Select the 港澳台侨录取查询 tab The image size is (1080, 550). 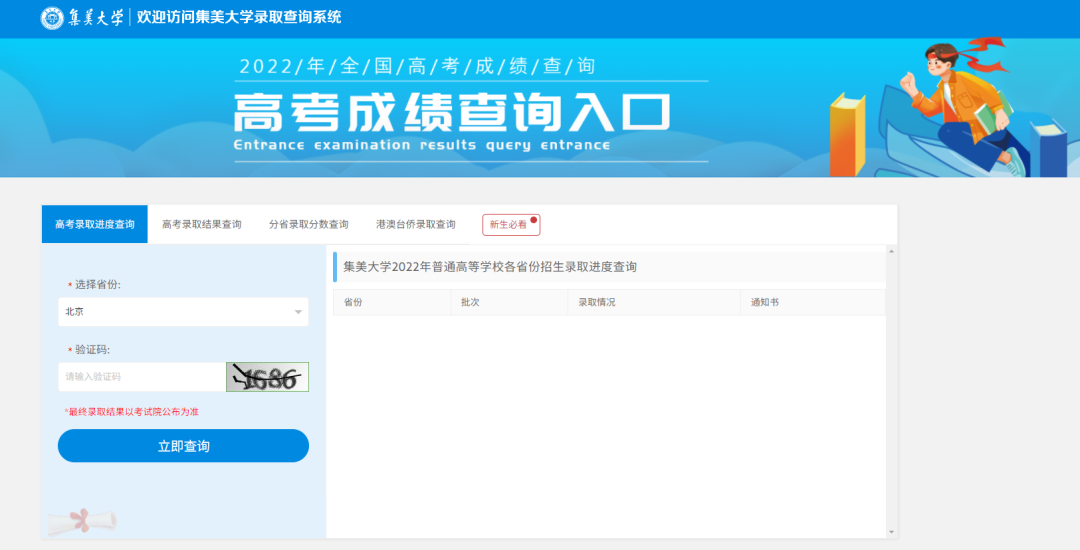[415, 224]
